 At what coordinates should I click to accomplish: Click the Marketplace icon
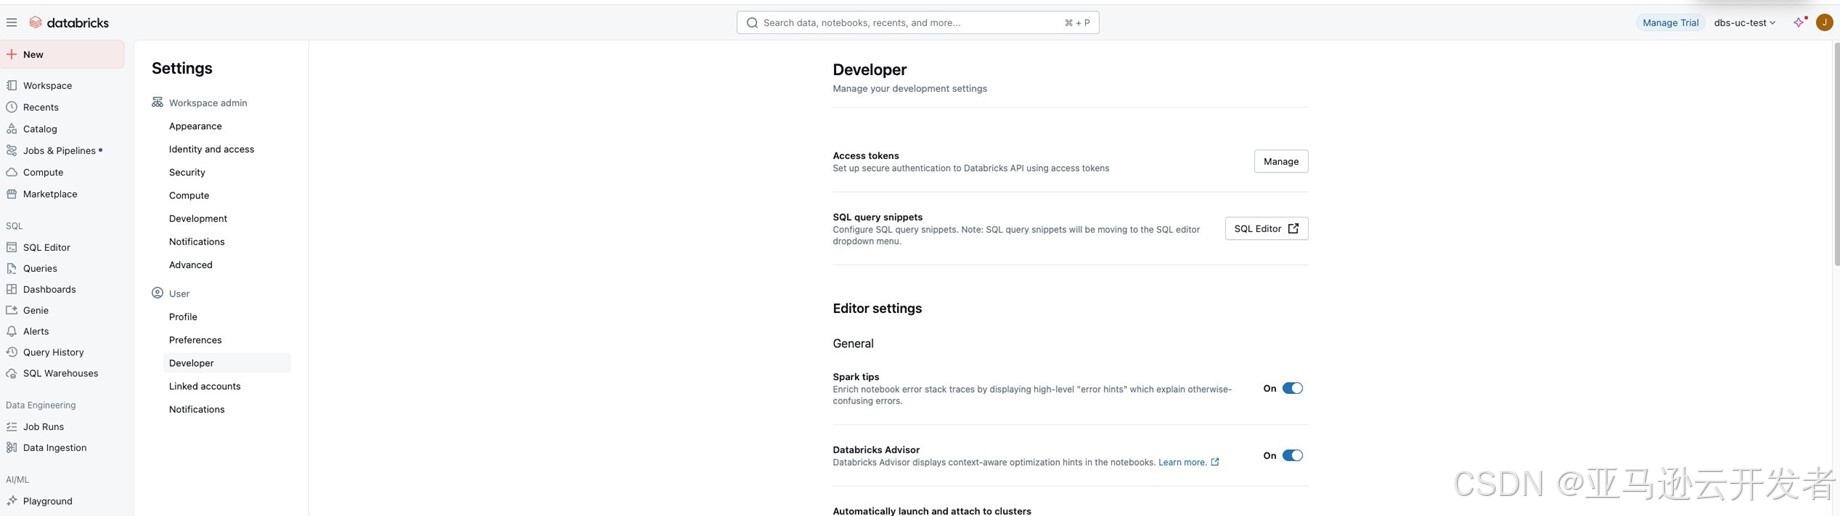coord(12,194)
